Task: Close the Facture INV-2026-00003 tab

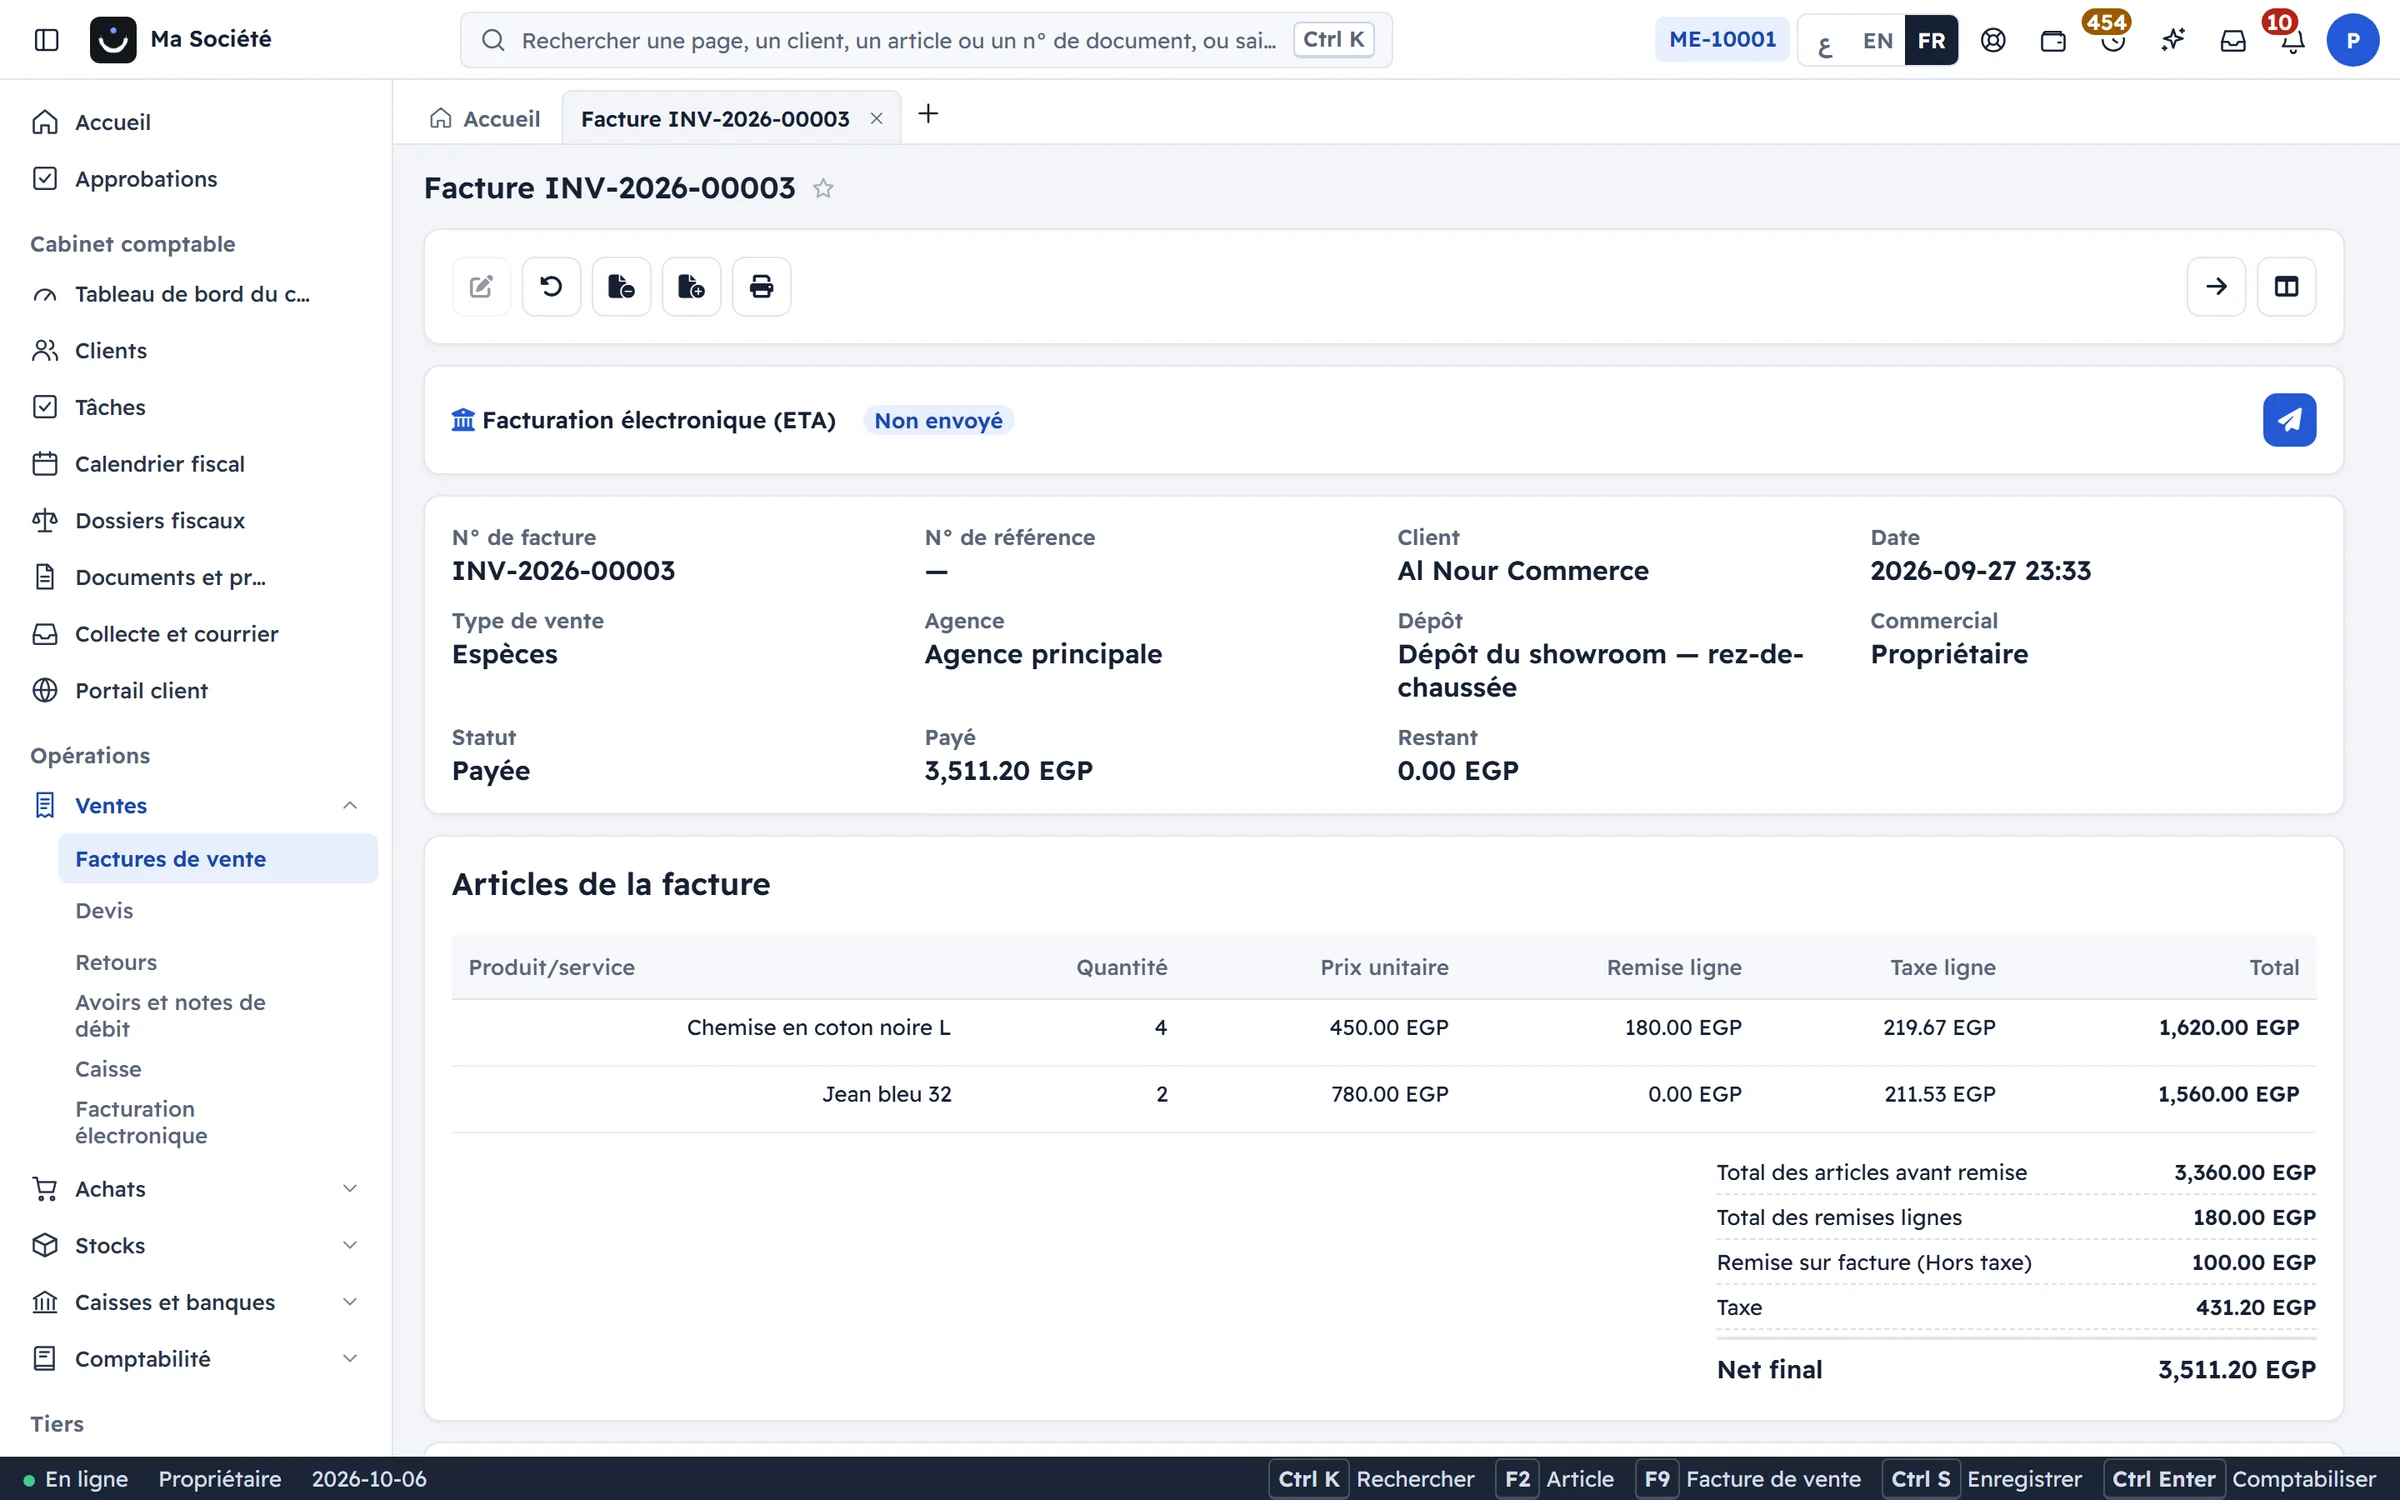Action: [876, 118]
